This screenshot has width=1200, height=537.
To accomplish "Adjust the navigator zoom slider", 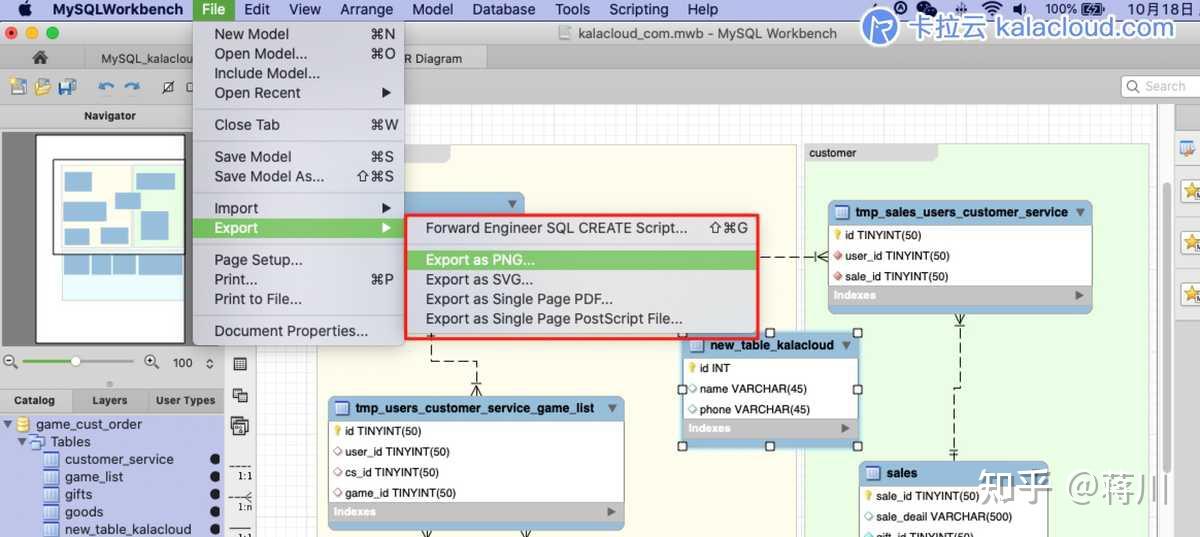I will tap(75, 362).
